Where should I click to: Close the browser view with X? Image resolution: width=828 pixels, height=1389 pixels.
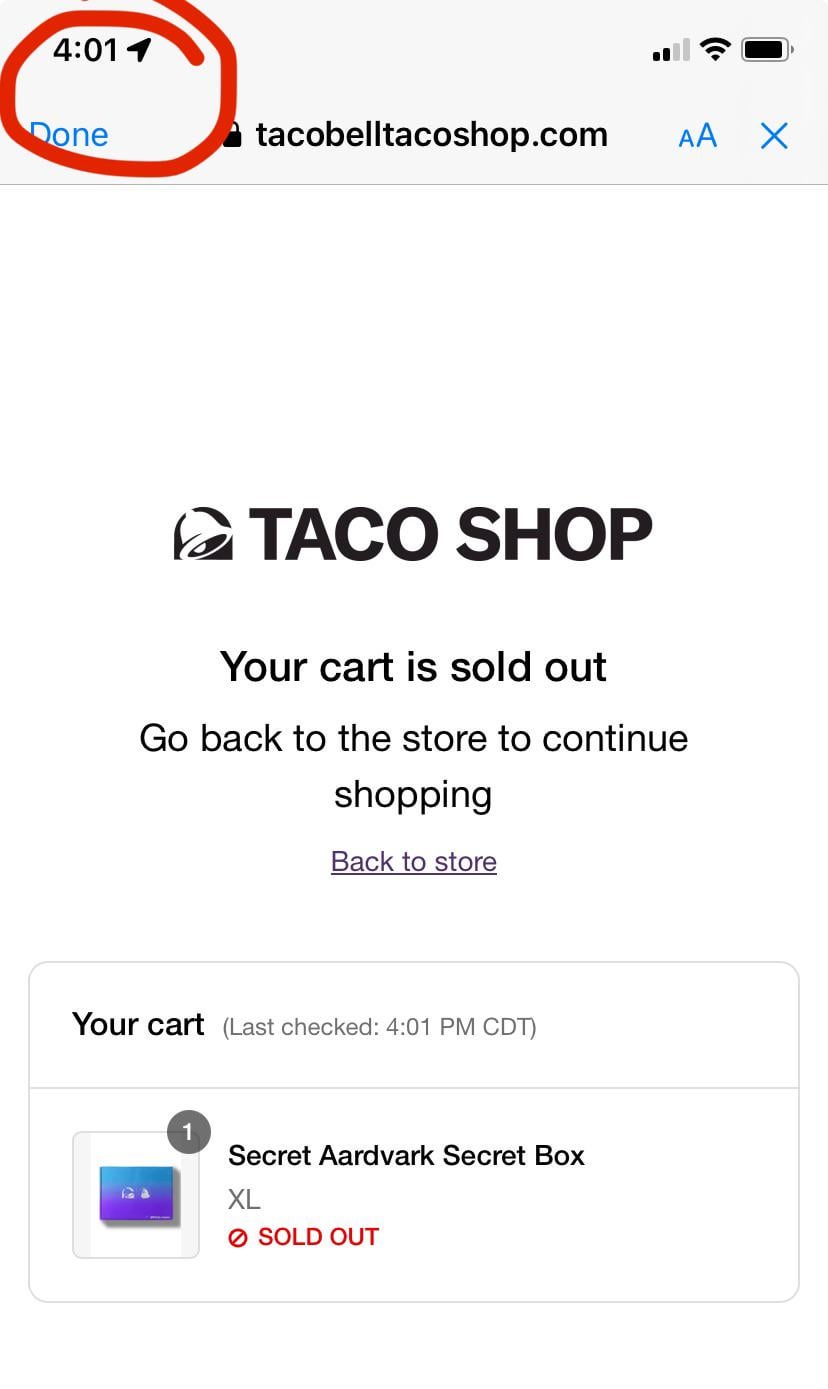774,136
